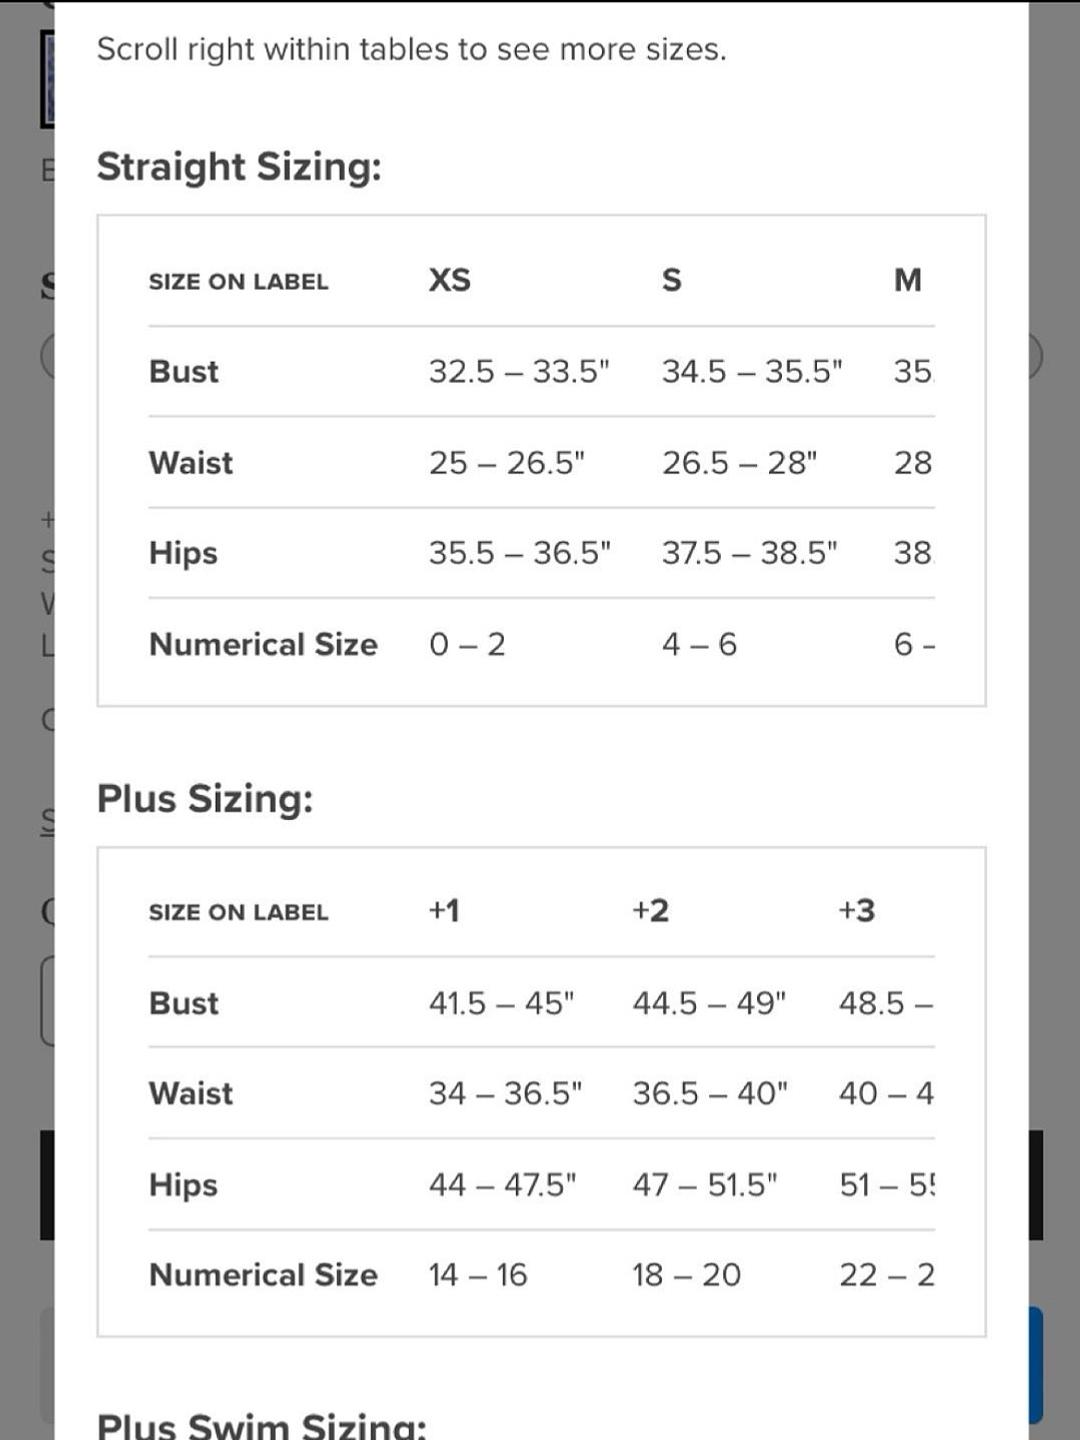
Task: Select the M column header in Straight Sizing
Action: (907, 280)
